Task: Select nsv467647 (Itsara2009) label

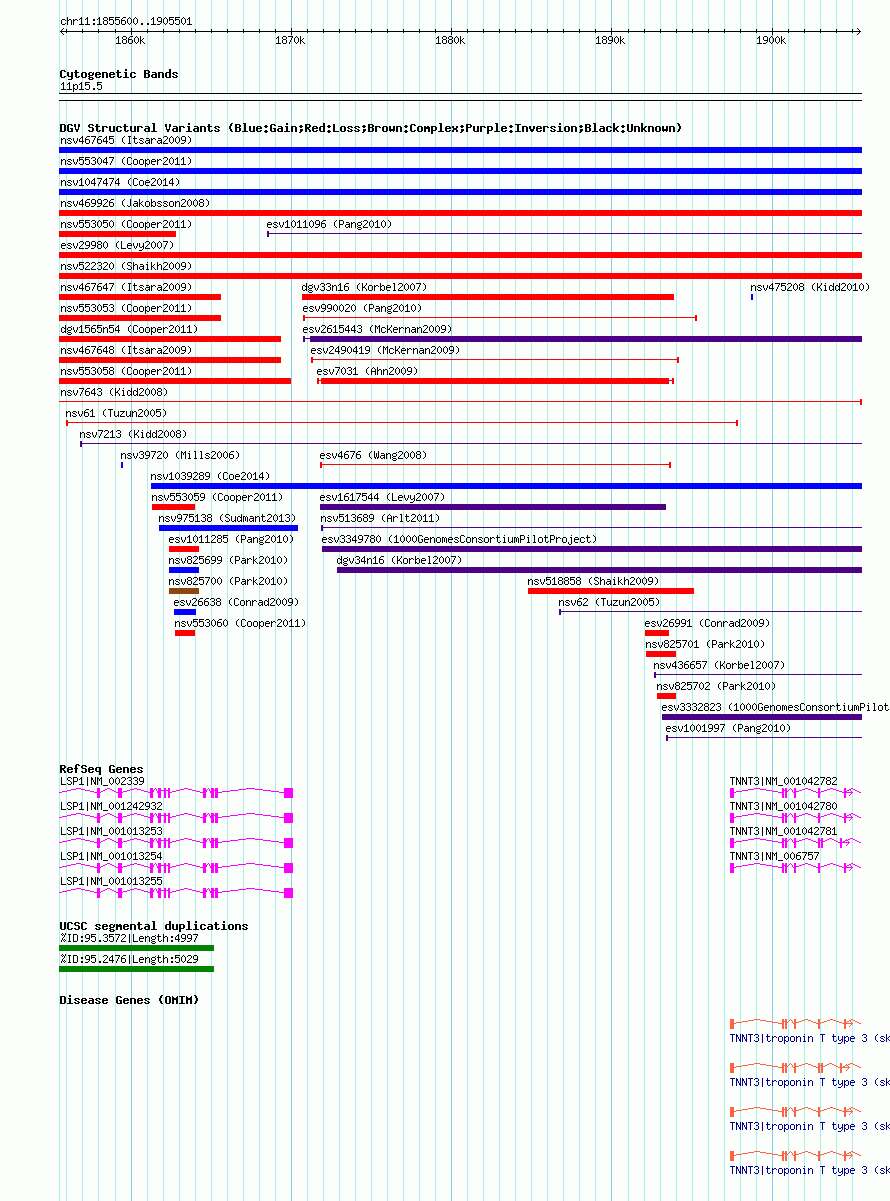Action: (126, 287)
